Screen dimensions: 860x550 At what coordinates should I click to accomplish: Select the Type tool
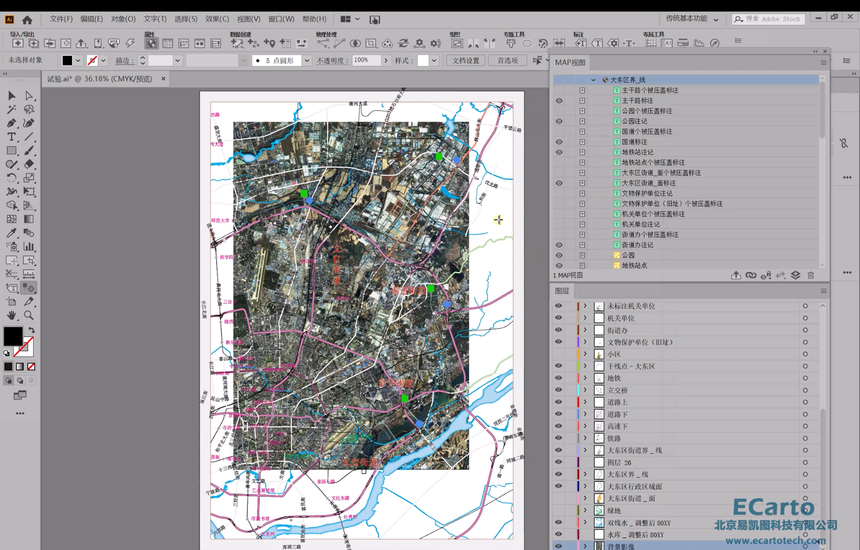tap(12, 137)
